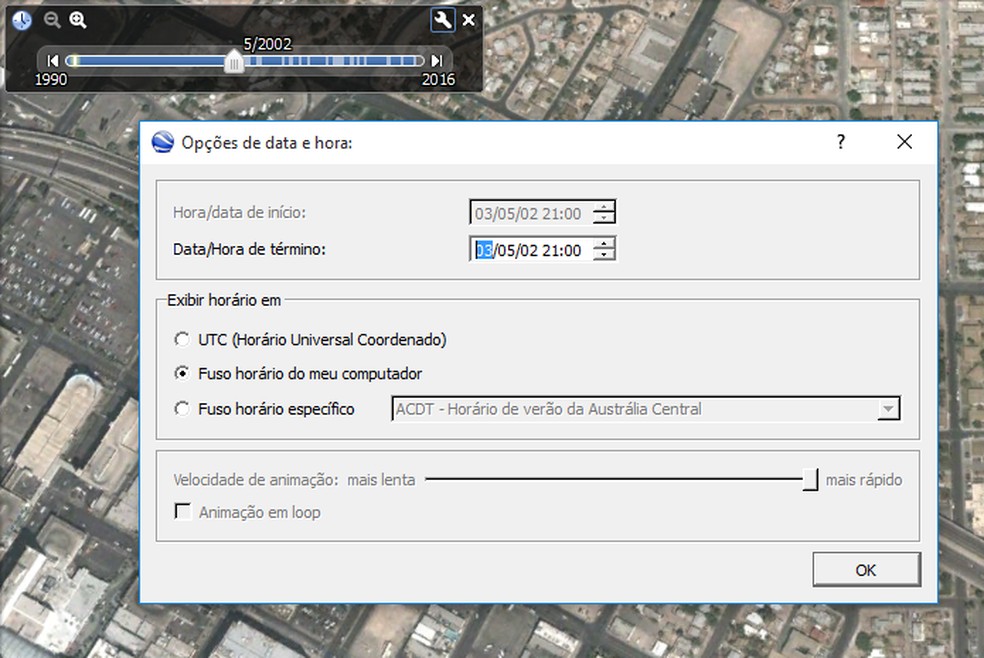Toggle Animação em loop checkbox
This screenshot has width=984, height=658.
click(x=183, y=511)
